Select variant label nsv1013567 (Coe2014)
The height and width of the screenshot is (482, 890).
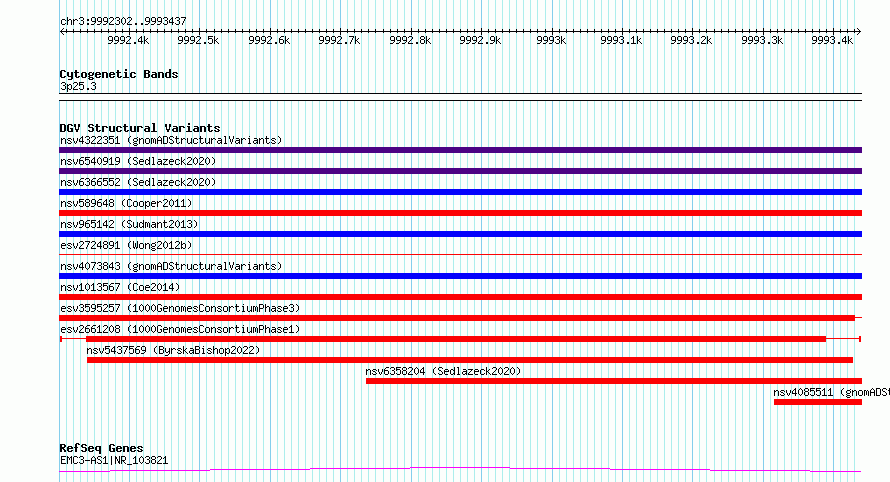[x=120, y=287]
